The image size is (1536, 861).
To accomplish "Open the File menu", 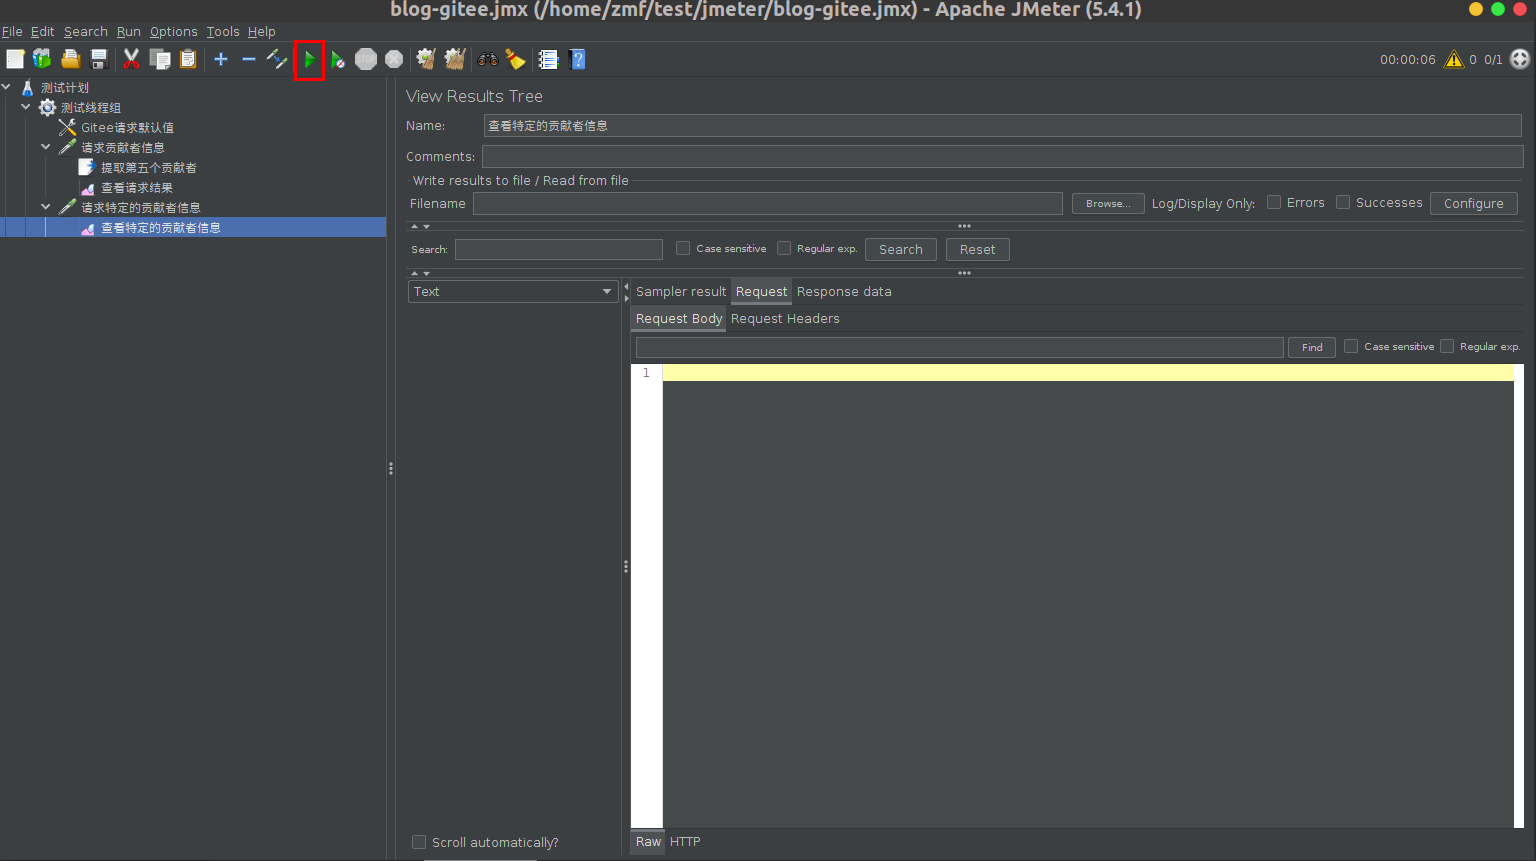I will pos(12,31).
